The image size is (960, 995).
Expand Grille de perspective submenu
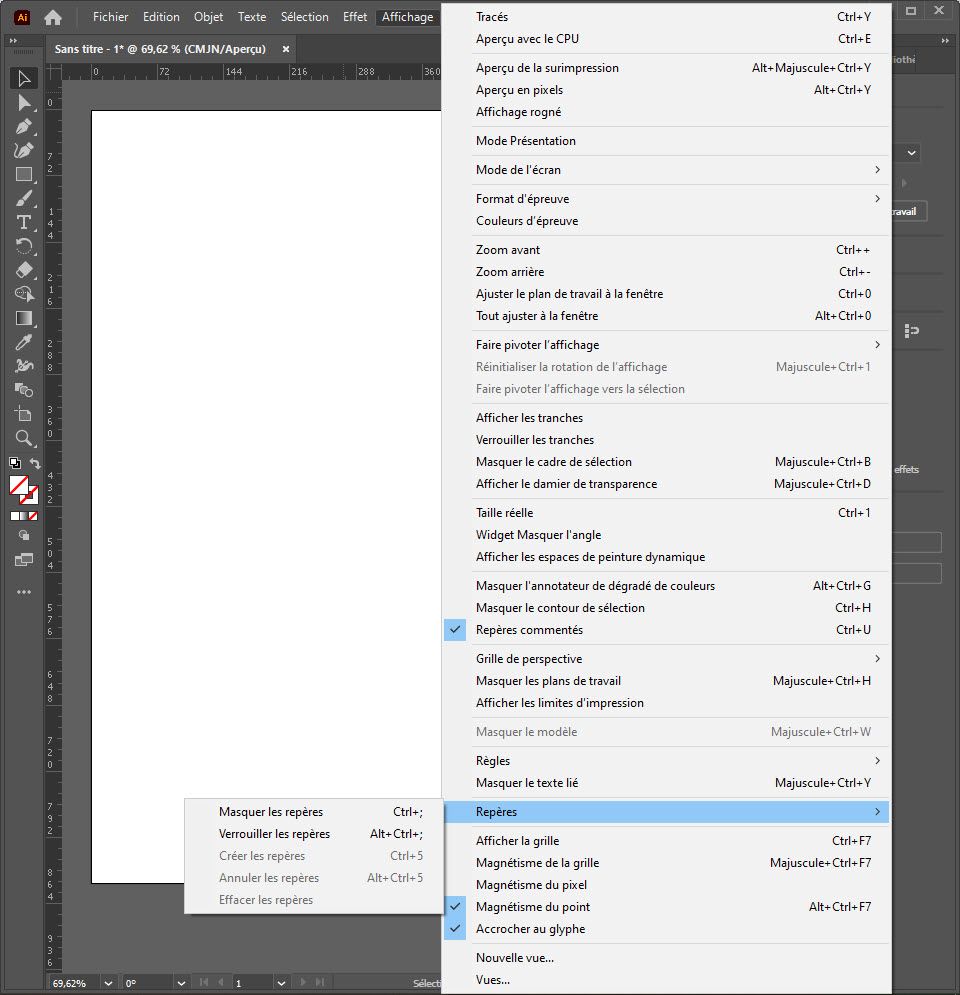[666, 659]
